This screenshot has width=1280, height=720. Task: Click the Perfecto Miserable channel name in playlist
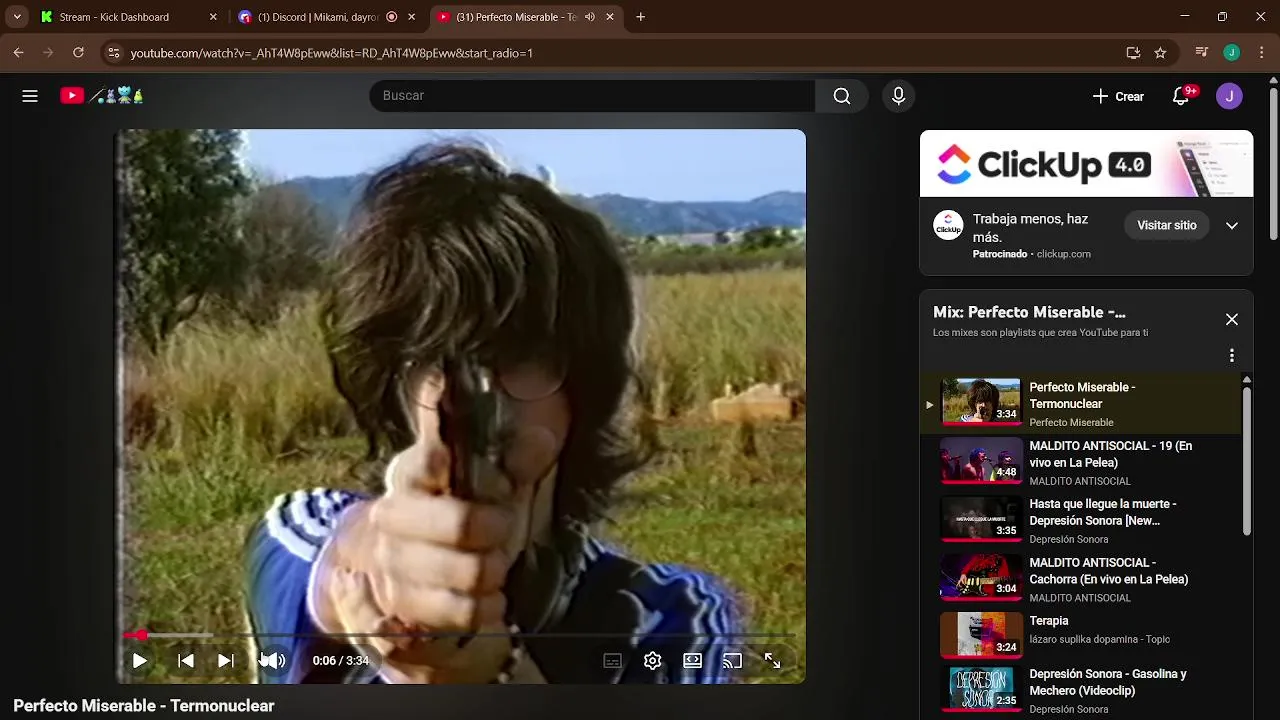1071,422
